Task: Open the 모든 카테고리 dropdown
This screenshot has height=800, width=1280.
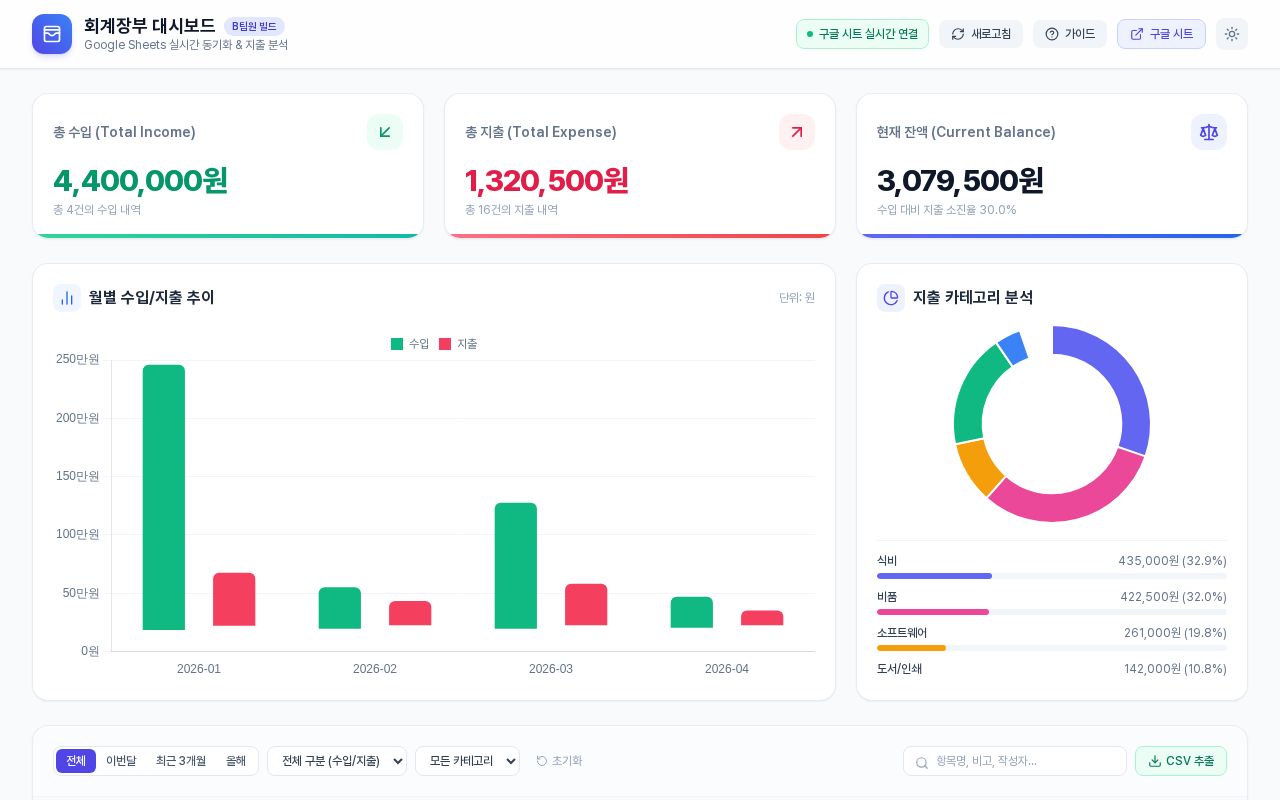Action: tap(467, 761)
